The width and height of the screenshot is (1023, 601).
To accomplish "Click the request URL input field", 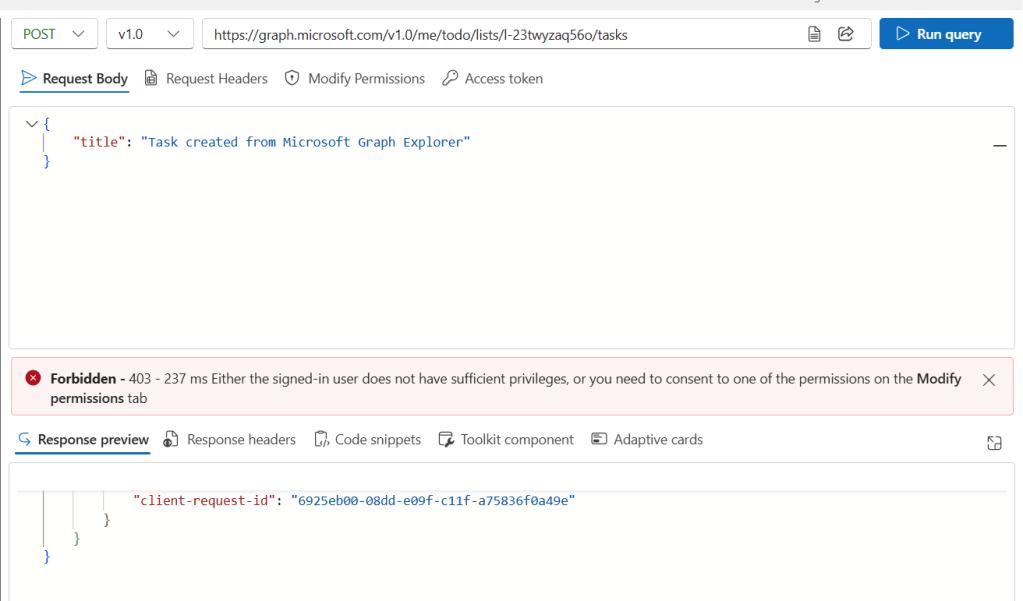I will [x=500, y=33].
